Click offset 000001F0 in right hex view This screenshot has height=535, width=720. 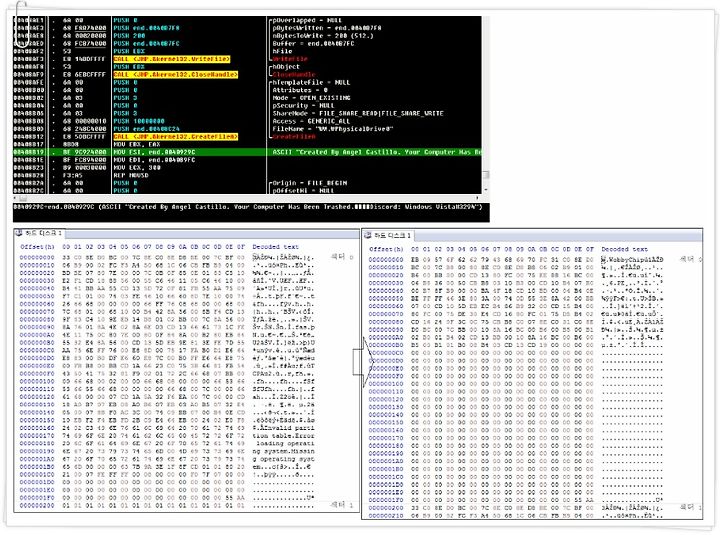(386, 500)
